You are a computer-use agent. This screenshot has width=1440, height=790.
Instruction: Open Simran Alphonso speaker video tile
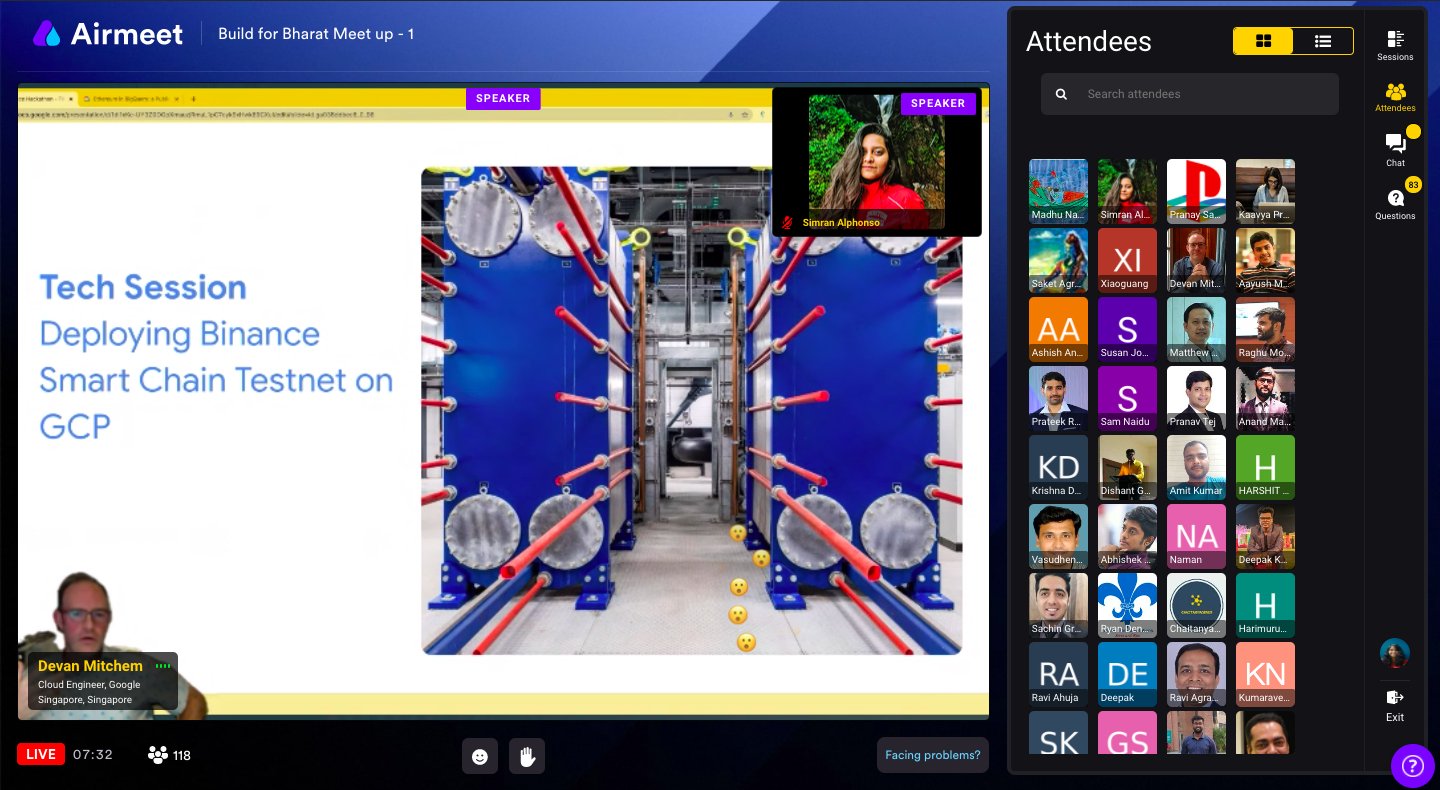click(x=877, y=162)
